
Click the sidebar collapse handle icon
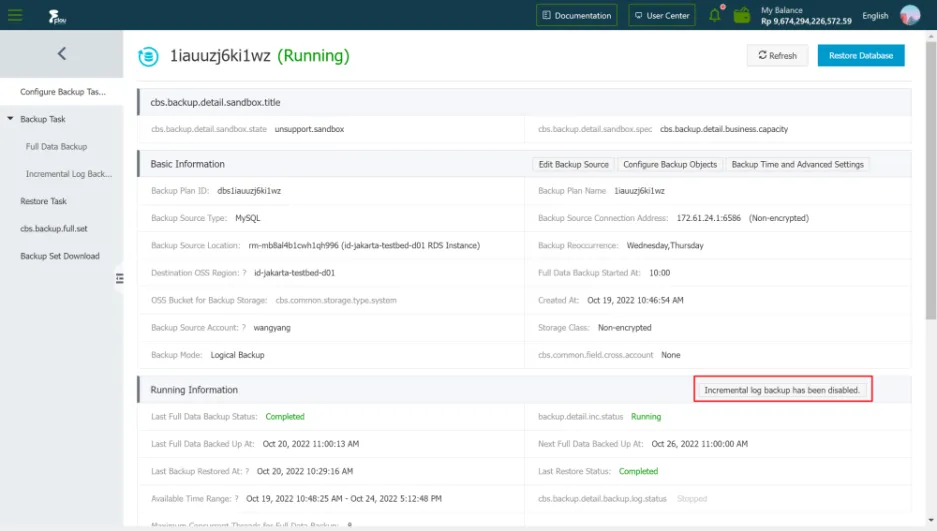tap(119, 278)
